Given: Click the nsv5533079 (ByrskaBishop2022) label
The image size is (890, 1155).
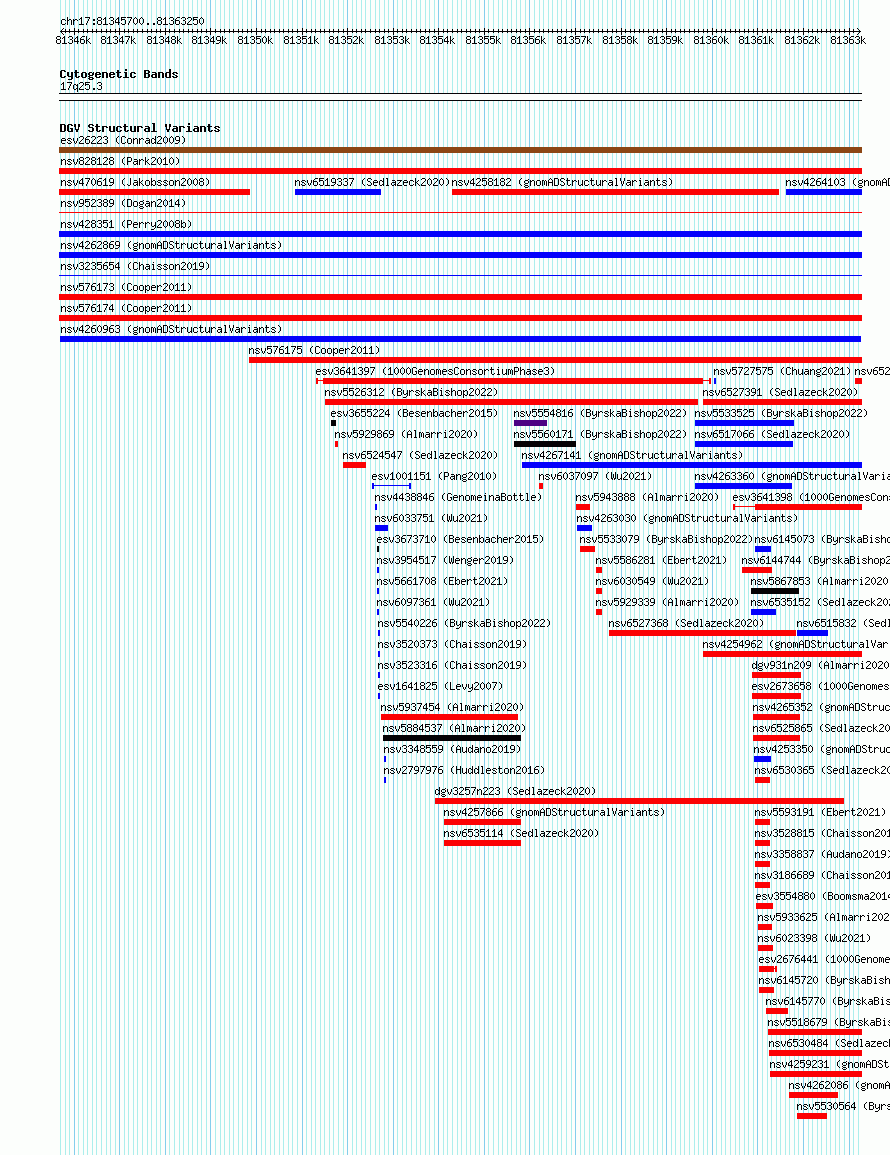Looking at the screenshot, I should coord(666,539).
